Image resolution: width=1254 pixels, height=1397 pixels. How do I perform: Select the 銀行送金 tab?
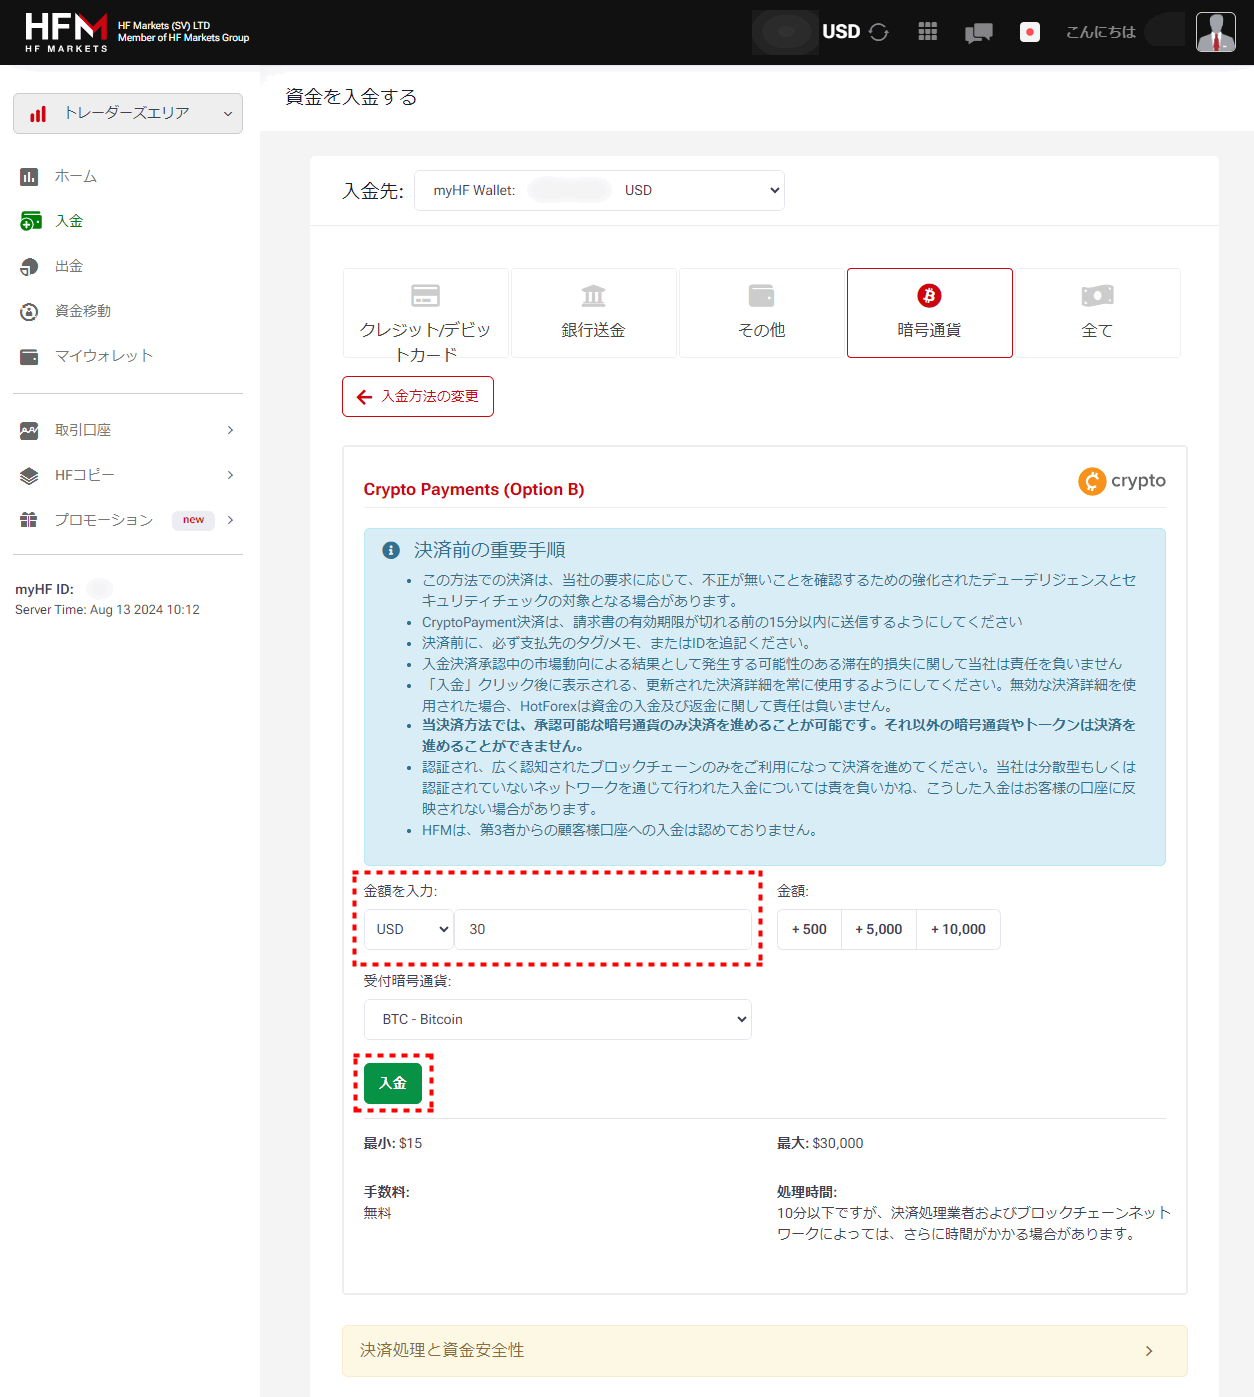(x=594, y=313)
